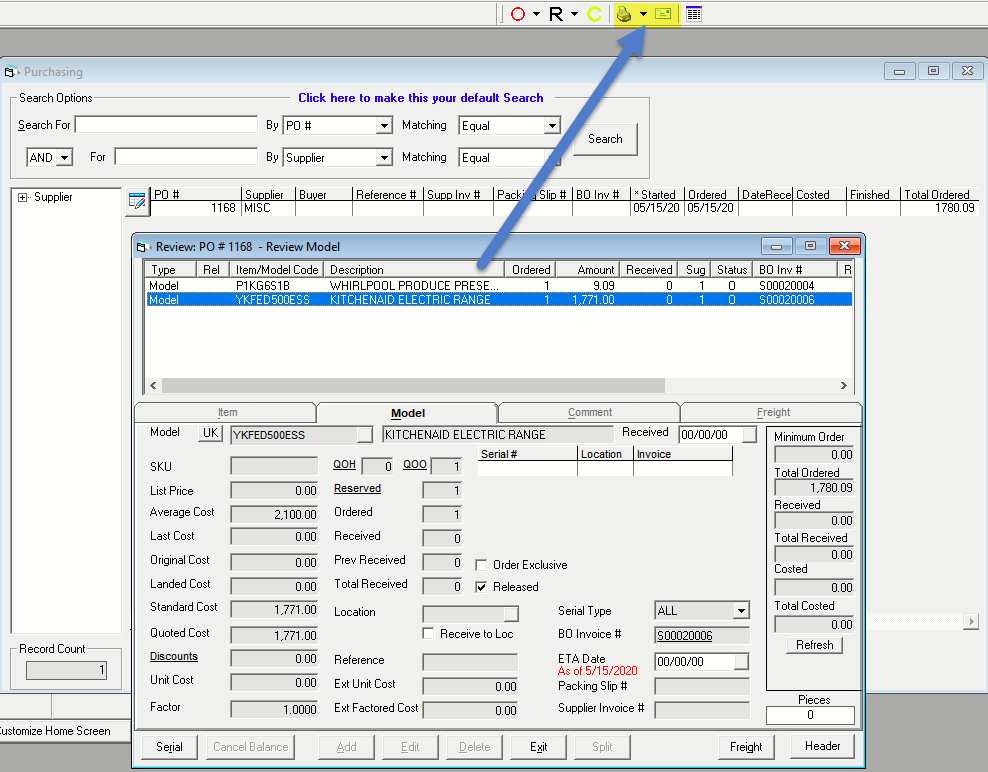Image resolution: width=988 pixels, height=772 pixels.
Task: Click the Search button
Action: 605,139
